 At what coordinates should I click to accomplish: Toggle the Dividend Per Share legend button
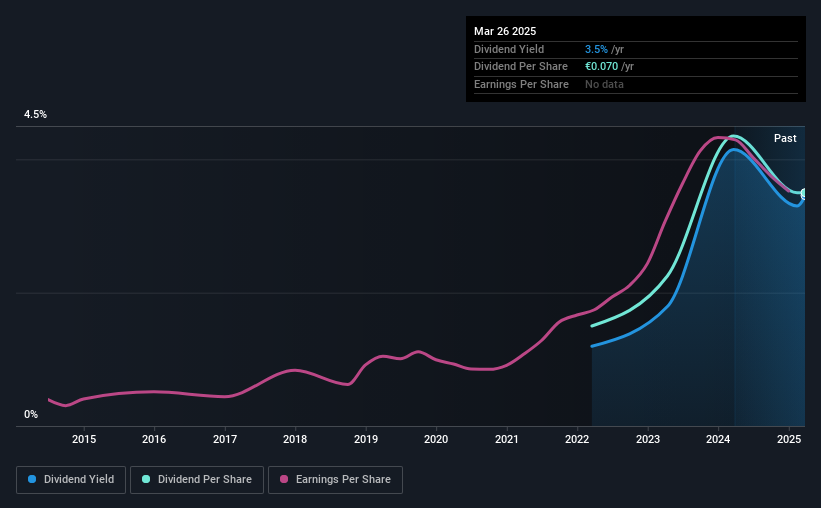197,480
